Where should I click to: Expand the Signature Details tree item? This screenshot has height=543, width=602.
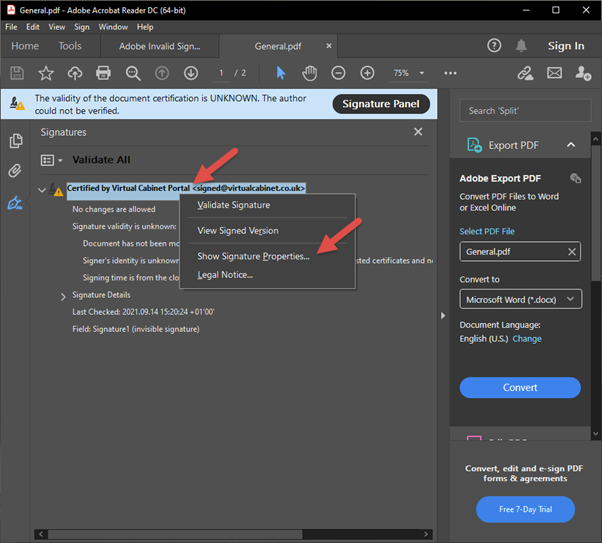pos(63,296)
